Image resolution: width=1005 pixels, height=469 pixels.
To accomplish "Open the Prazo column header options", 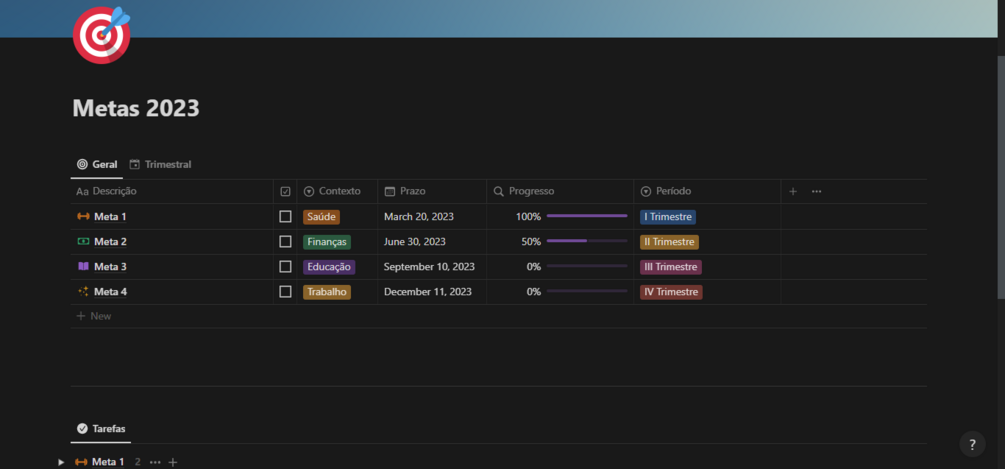I will click(x=432, y=192).
